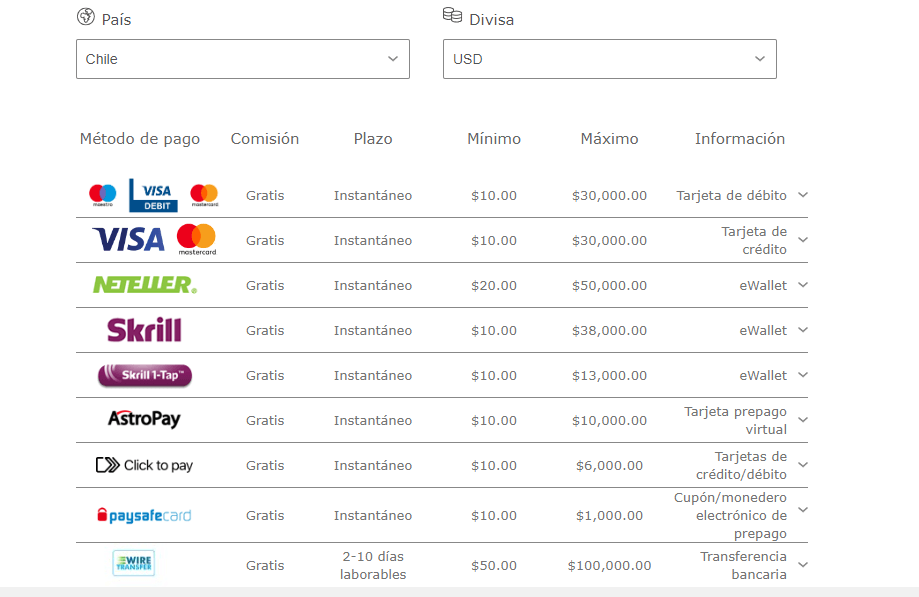Click the Skrill 1-Tap badge
Image resolution: width=919 pixels, height=597 pixels.
(x=145, y=376)
